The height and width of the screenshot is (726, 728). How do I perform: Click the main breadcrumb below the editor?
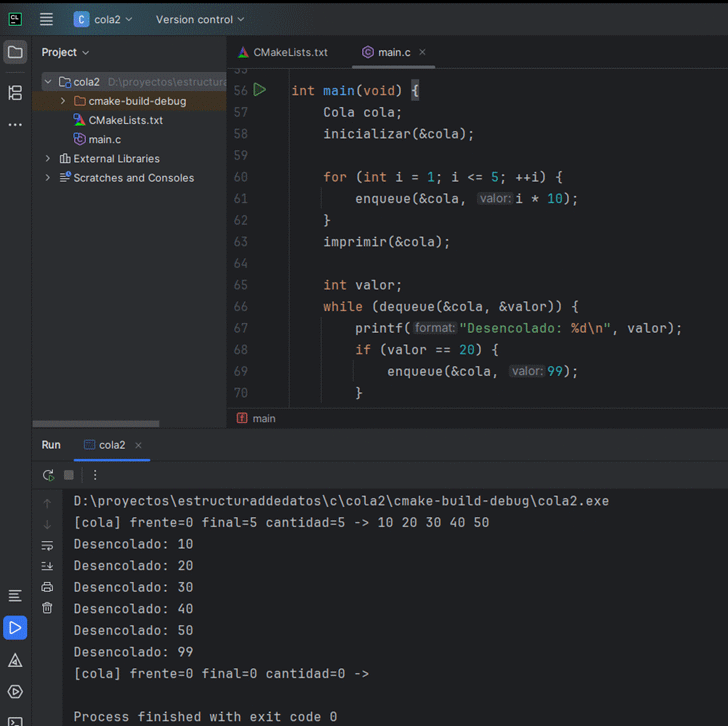[264, 418]
